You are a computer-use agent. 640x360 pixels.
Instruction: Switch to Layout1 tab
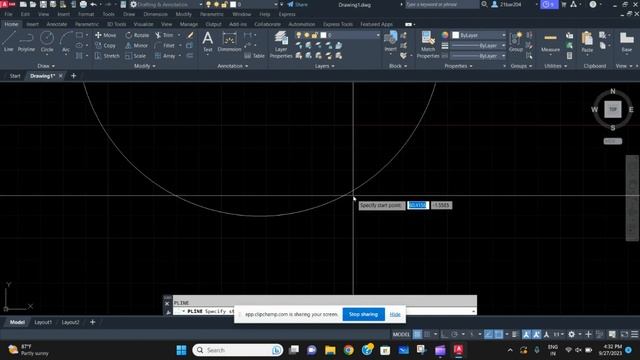click(x=43, y=322)
